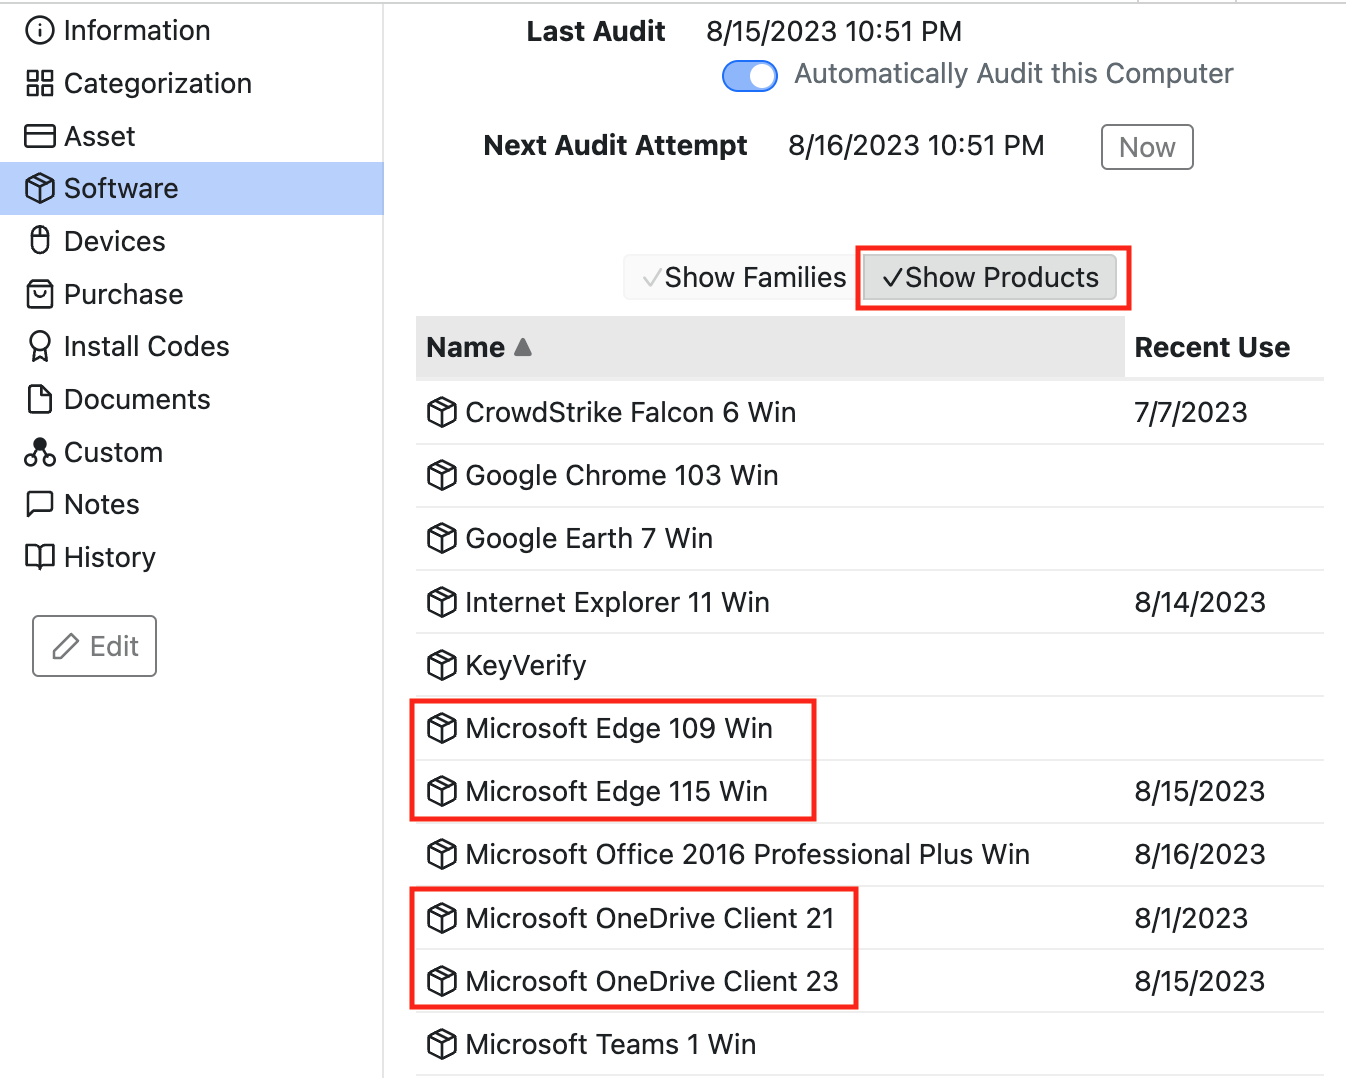The image size is (1346, 1078).
Task: Click the Devices mouse icon
Action: 39,241
